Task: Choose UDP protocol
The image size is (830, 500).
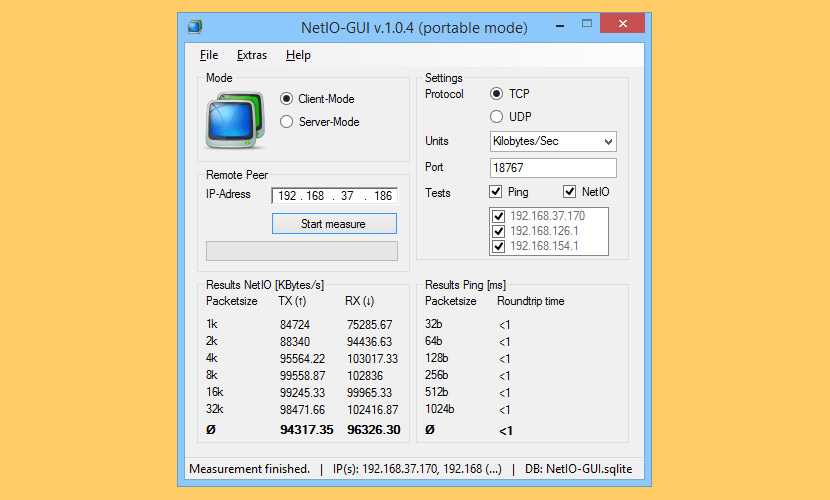Action: pos(496,116)
